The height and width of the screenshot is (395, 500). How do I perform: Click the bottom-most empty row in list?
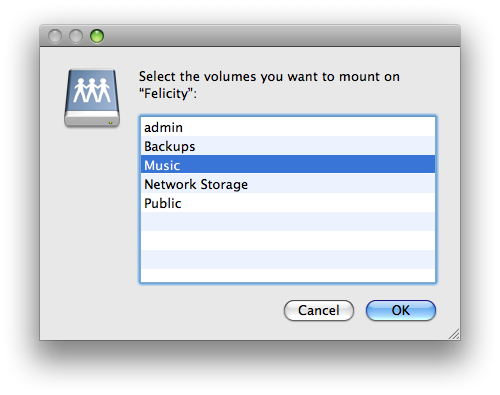point(288,275)
